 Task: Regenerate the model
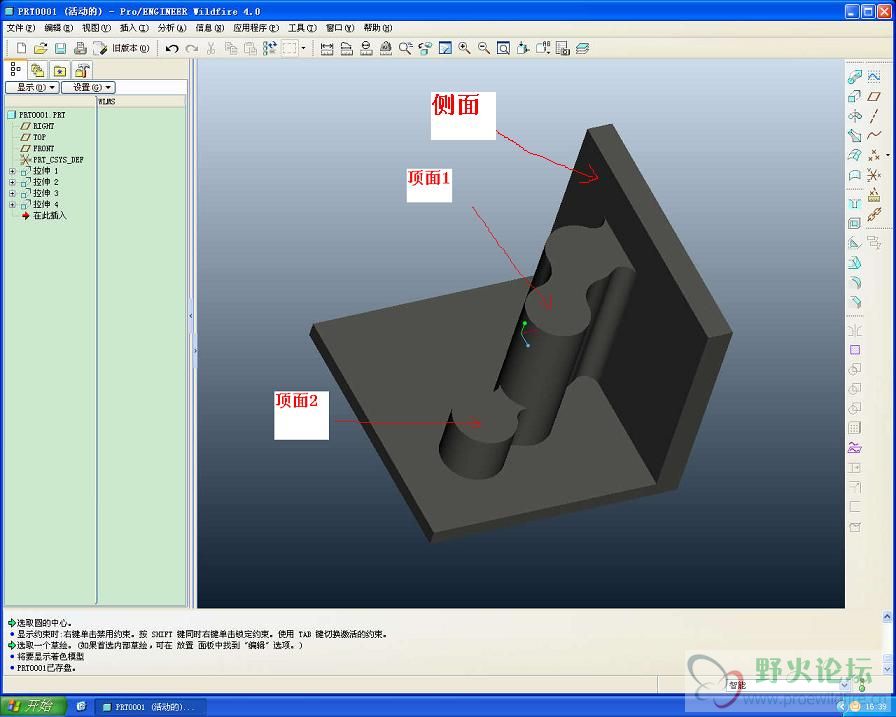[x=270, y=49]
